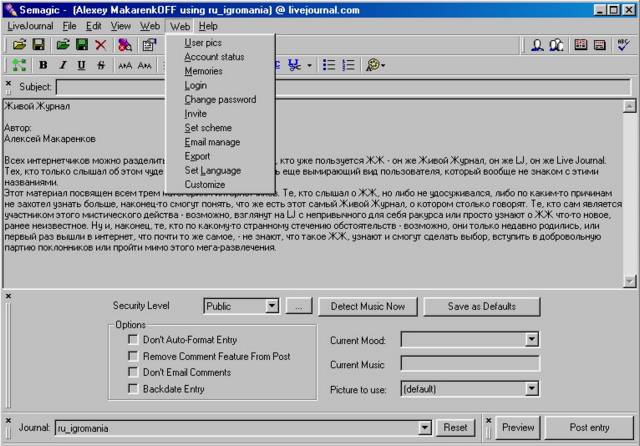The height and width of the screenshot is (446, 640).
Task: Click the green open-folder draft icon
Action: tap(63, 44)
